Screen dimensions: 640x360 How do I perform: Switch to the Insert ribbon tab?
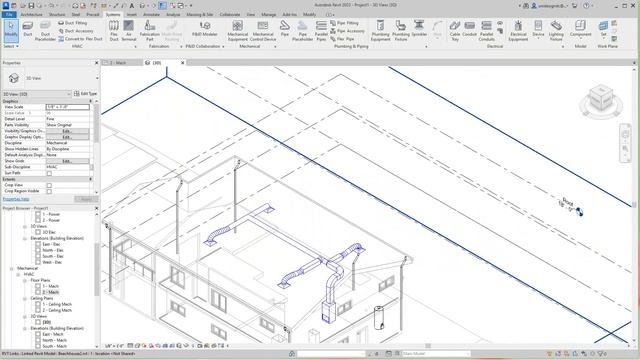coord(131,14)
